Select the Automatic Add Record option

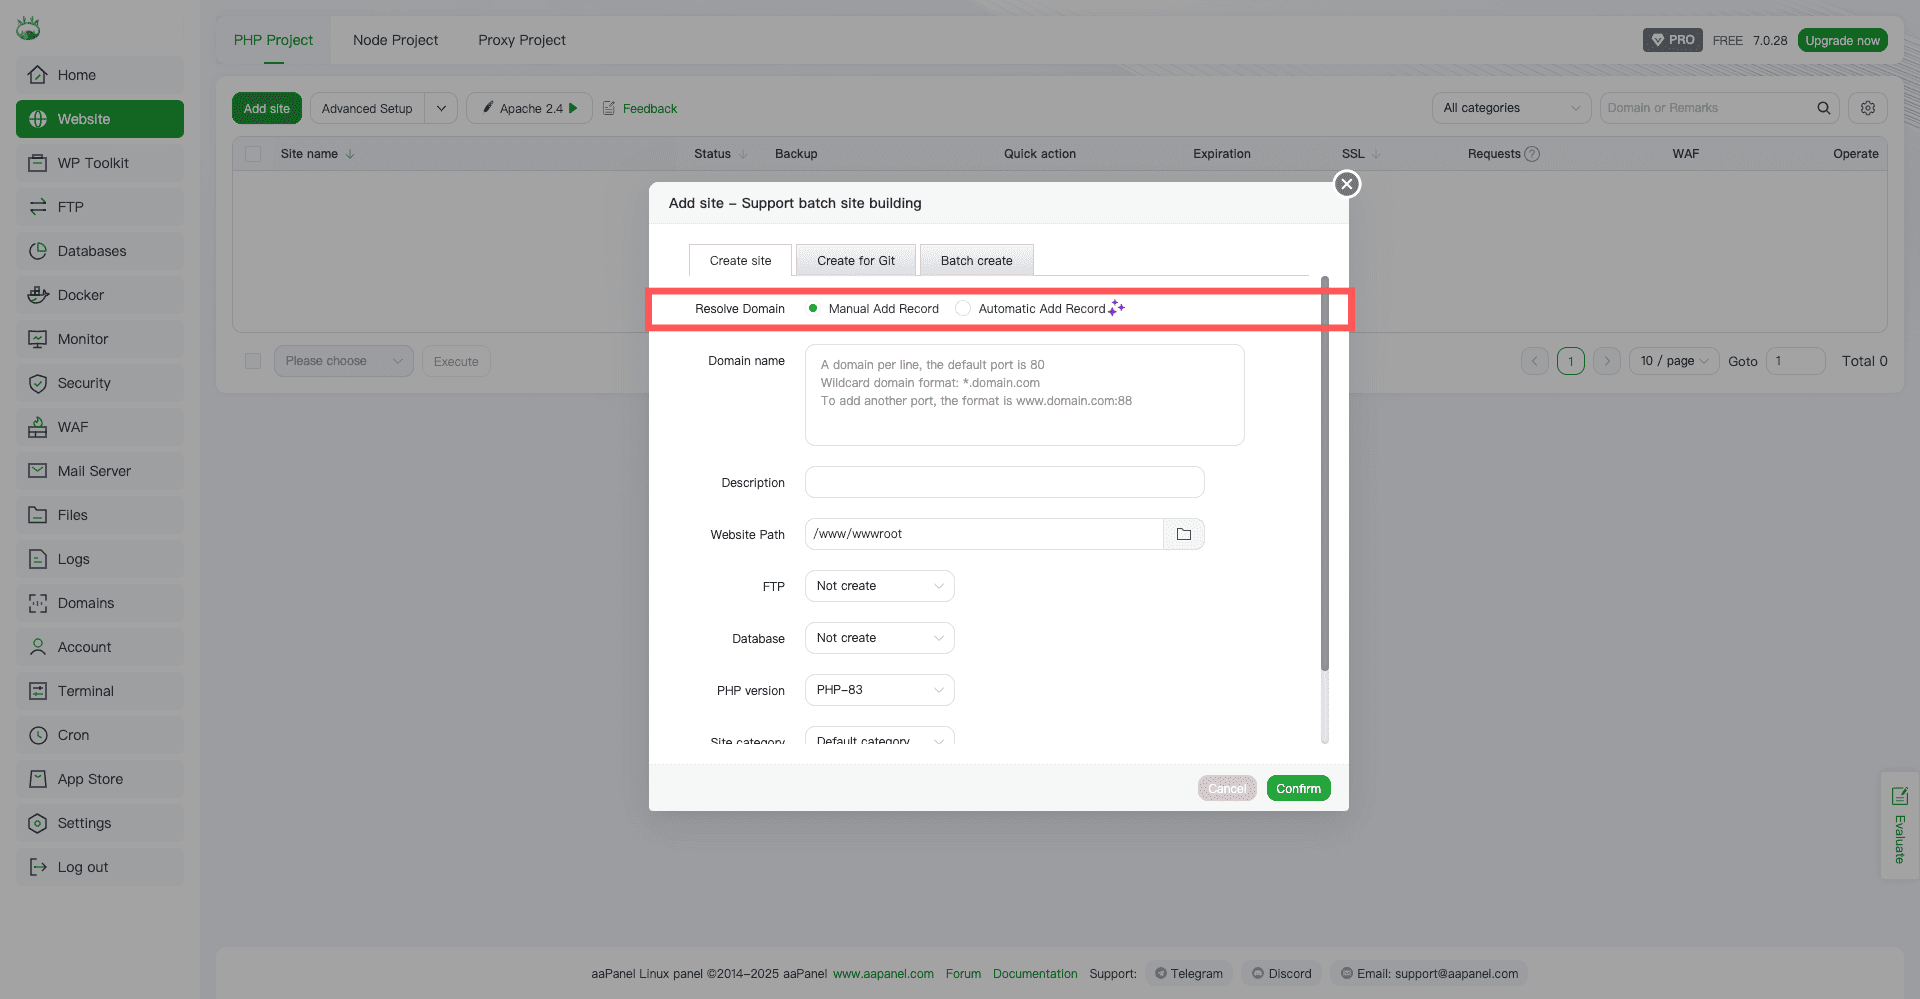coord(963,308)
